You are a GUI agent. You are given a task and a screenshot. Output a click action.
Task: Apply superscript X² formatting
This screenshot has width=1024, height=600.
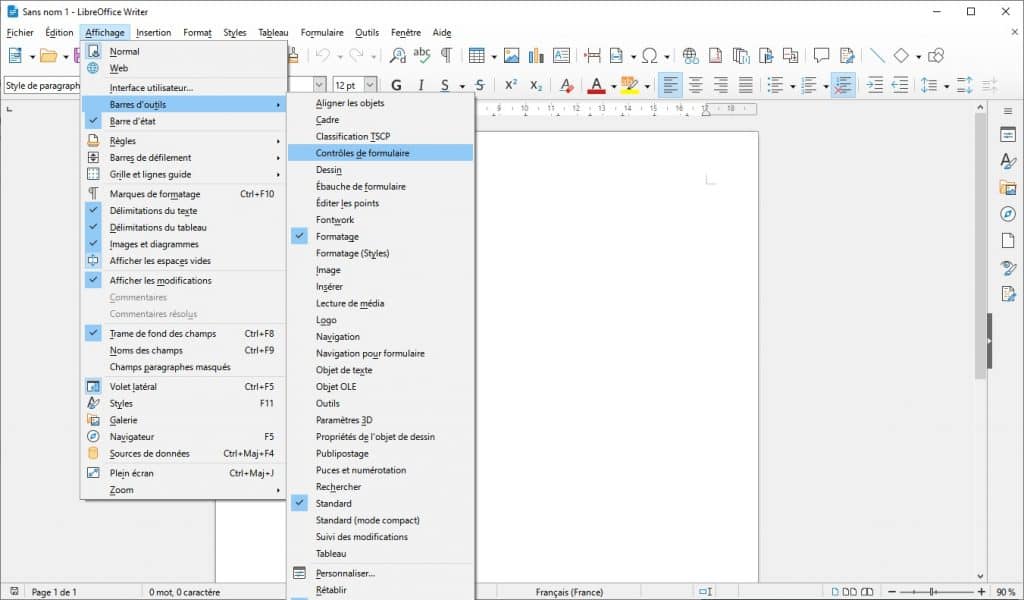pos(511,85)
